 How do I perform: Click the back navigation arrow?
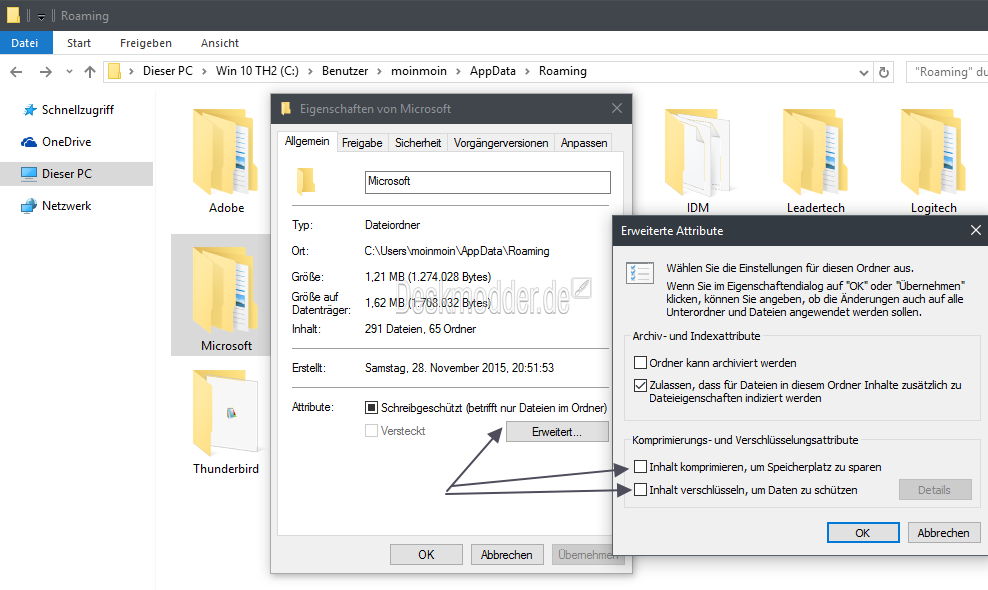point(17,72)
